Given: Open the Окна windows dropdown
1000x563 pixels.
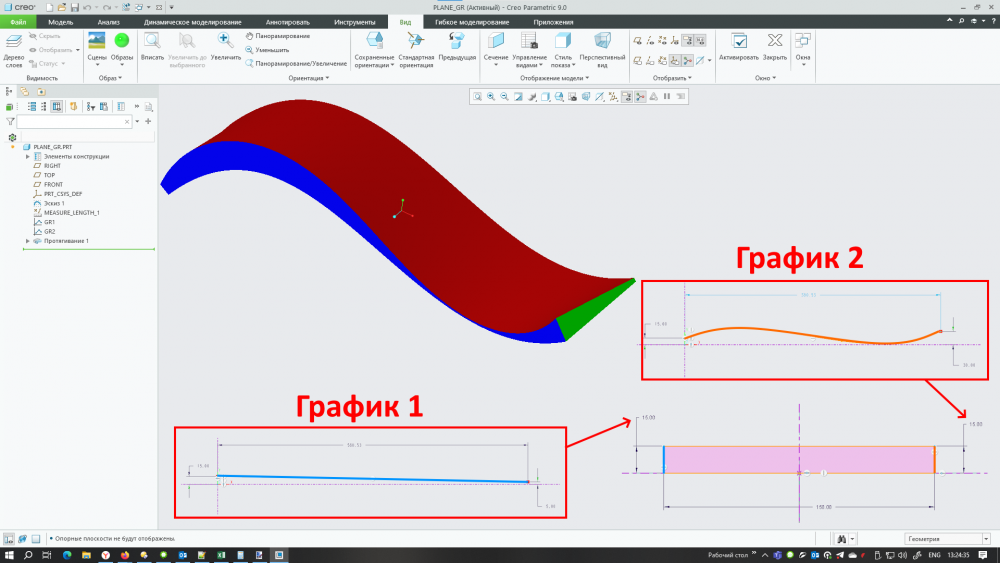Looking at the screenshot, I should [x=802, y=50].
